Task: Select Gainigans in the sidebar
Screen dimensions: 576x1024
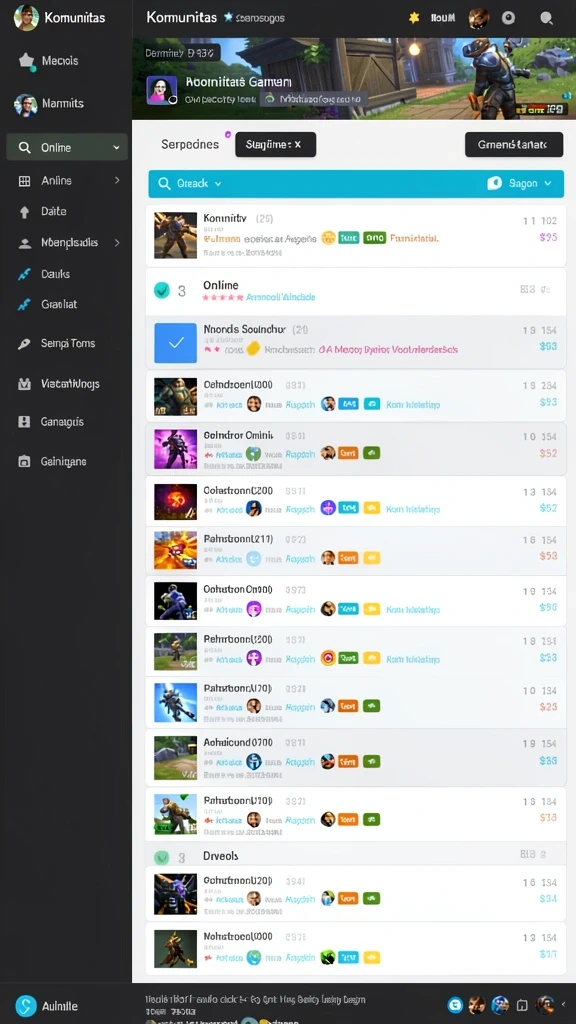Action: click(x=63, y=461)
